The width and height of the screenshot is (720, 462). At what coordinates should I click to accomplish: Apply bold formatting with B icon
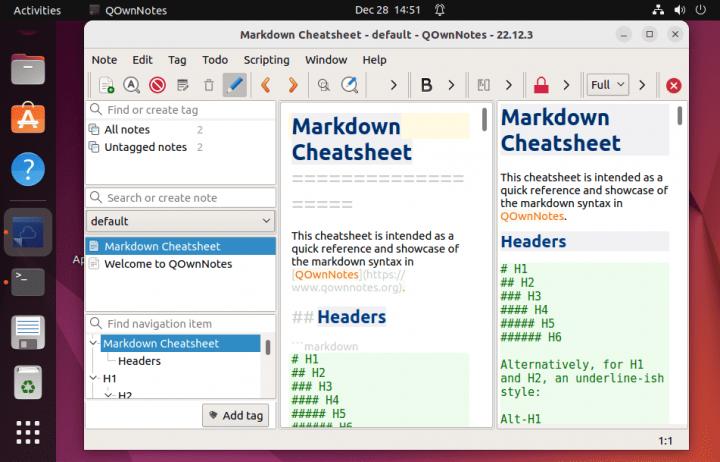coord(426,85)
